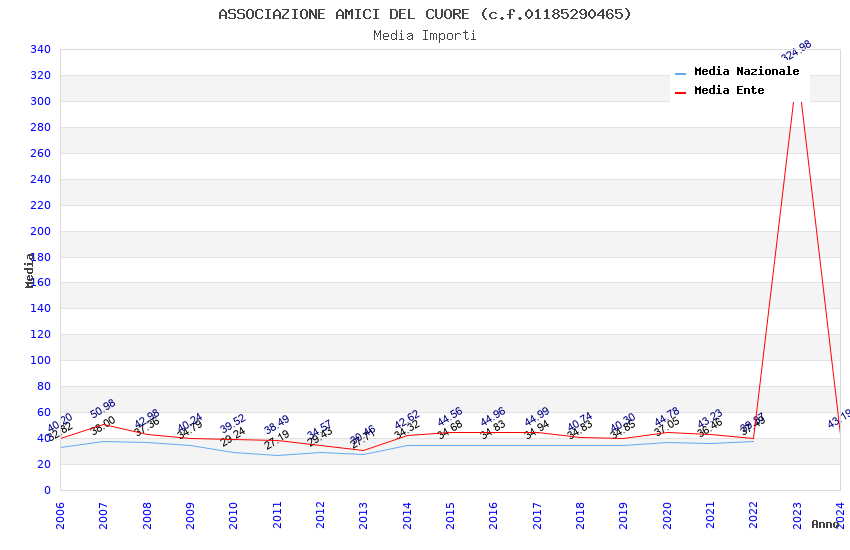Click the Anno x-axis title

click(x=825, y=524)
